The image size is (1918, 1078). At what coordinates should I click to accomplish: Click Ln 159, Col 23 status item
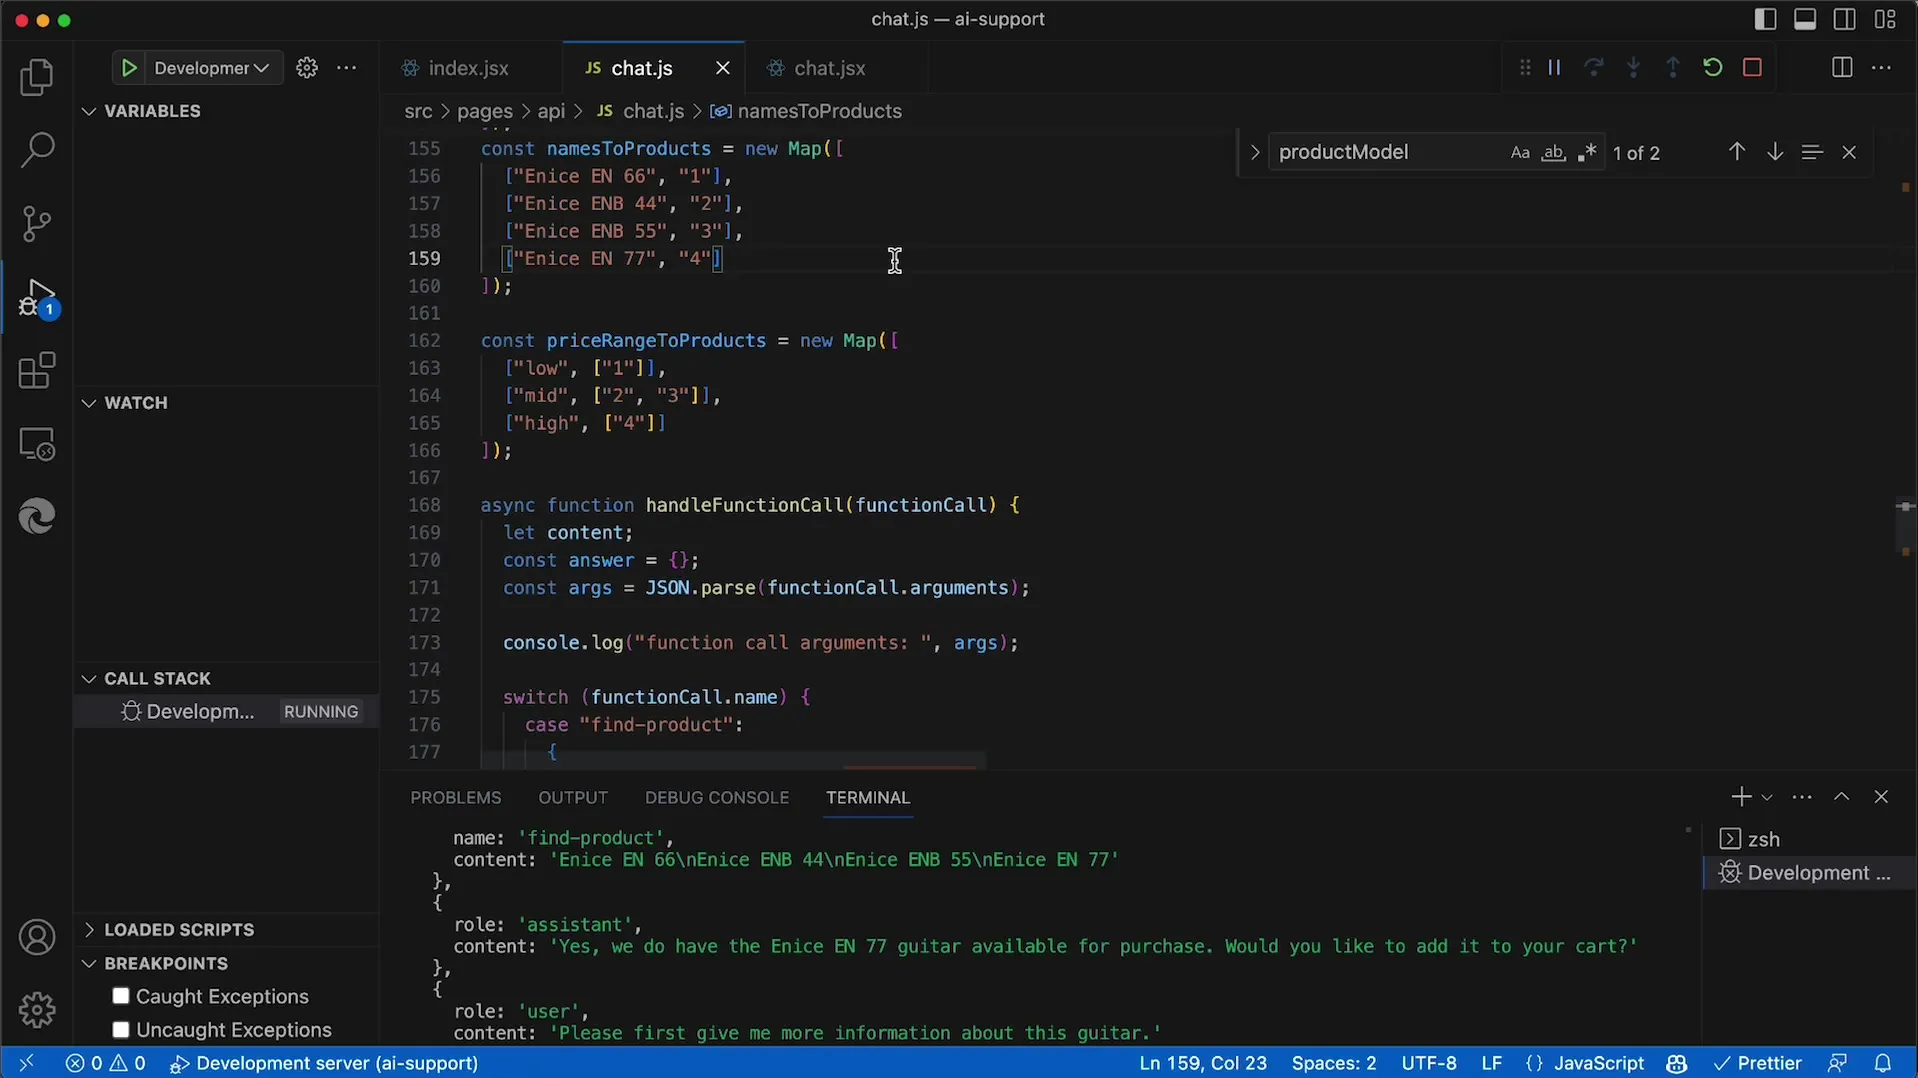(1203, 1063)
